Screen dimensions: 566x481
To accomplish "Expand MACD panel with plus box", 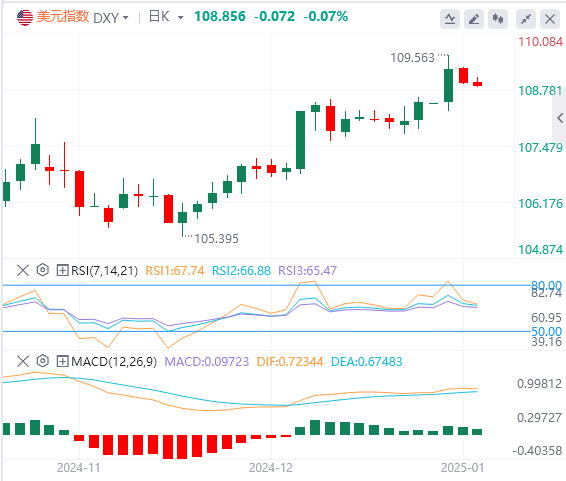I will pyautogui.click(x=62, y=361).
